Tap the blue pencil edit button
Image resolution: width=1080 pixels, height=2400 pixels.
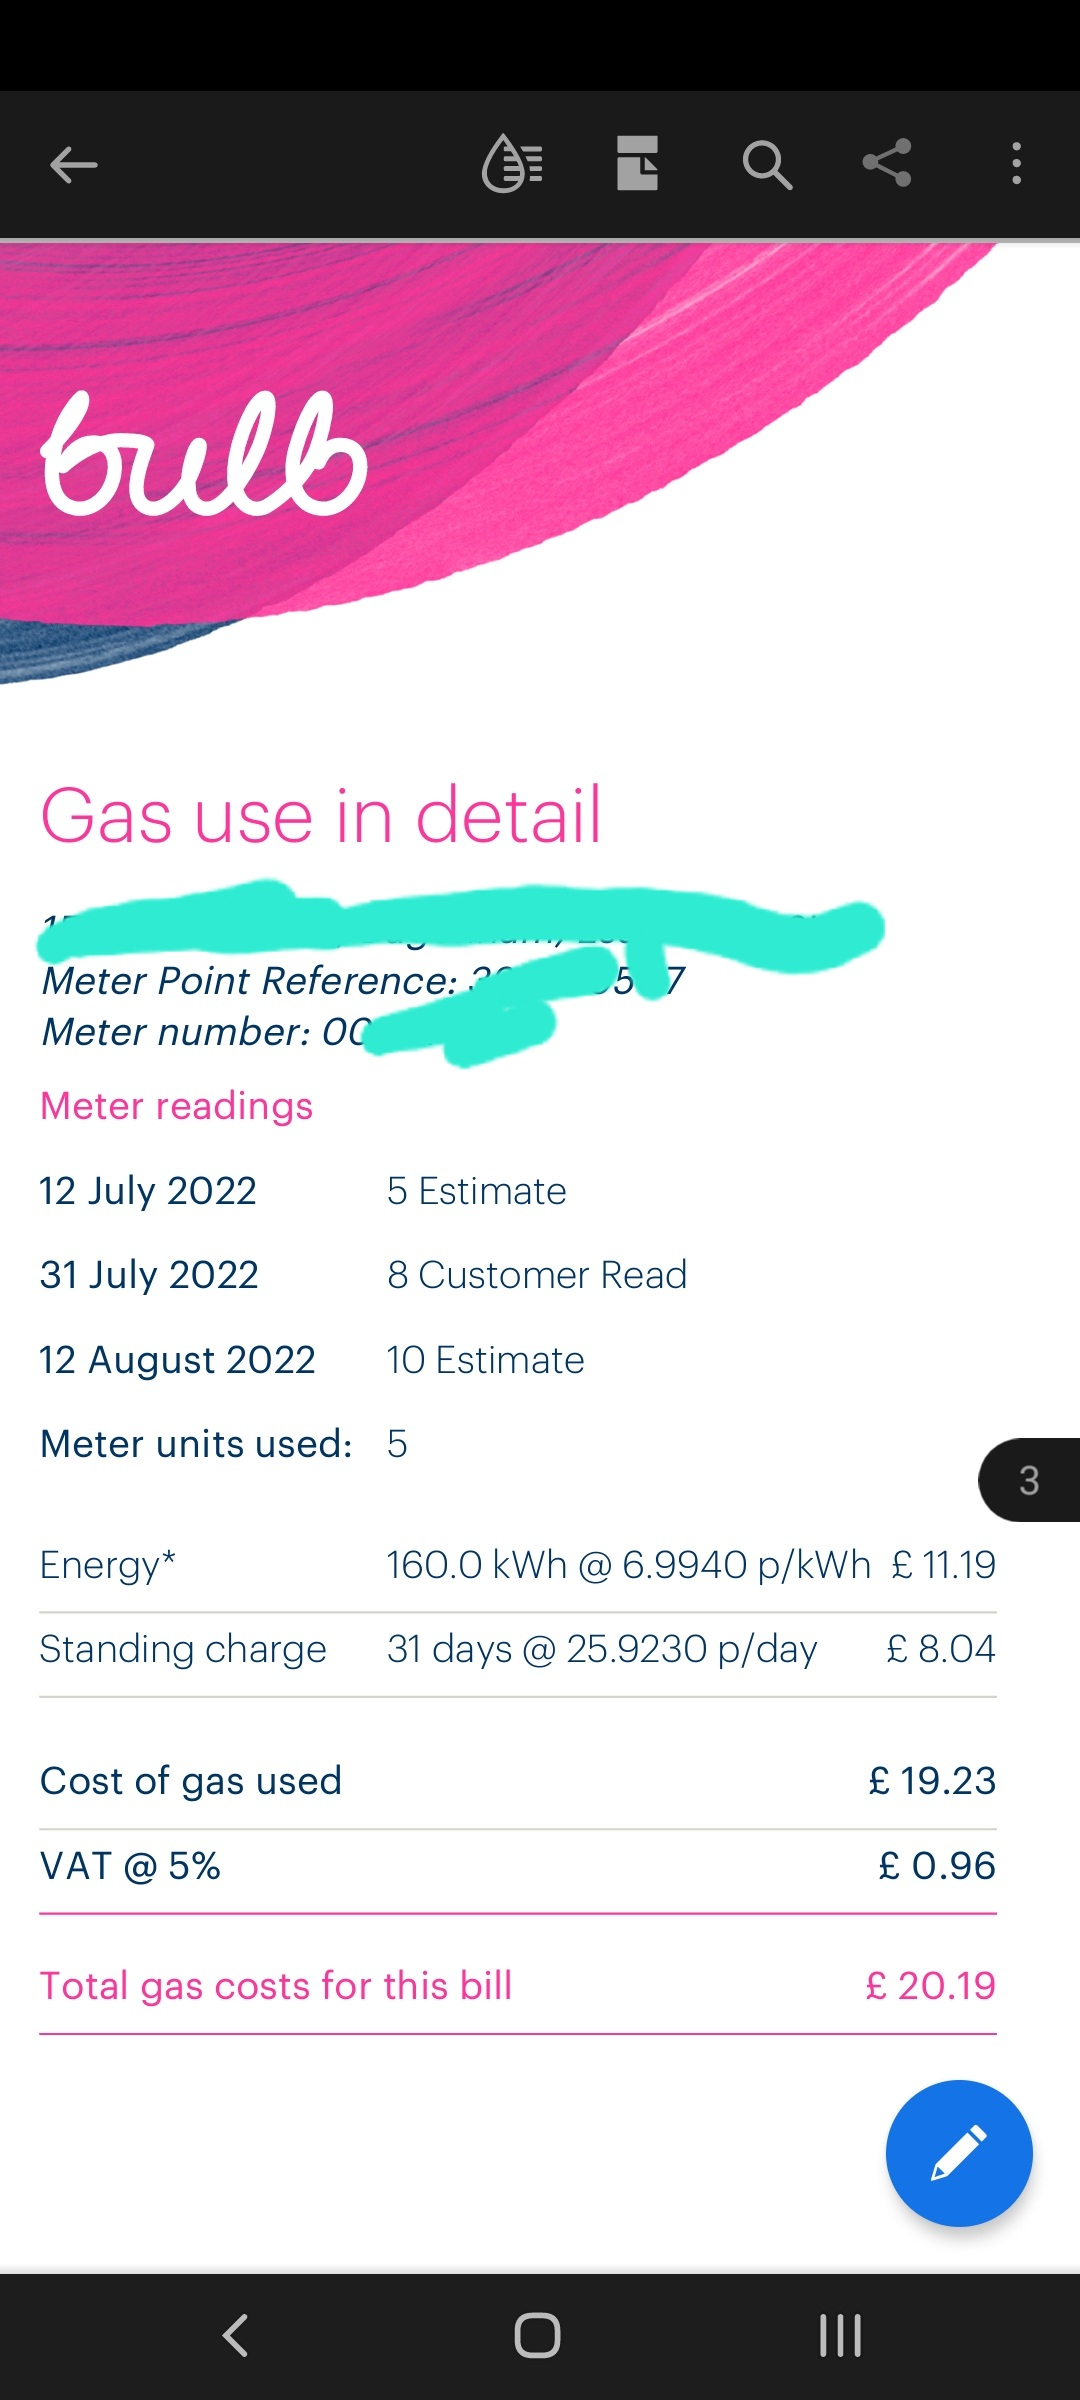tap(958, 2153)
